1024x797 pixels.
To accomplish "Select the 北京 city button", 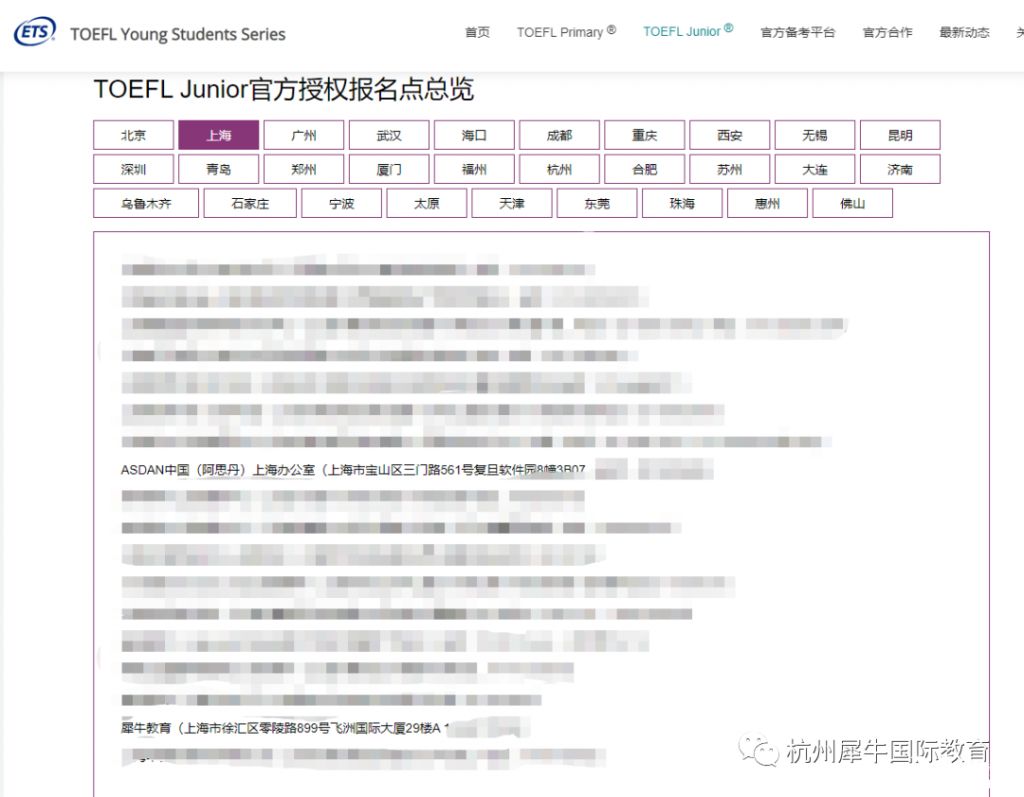I will pos(134,135).
